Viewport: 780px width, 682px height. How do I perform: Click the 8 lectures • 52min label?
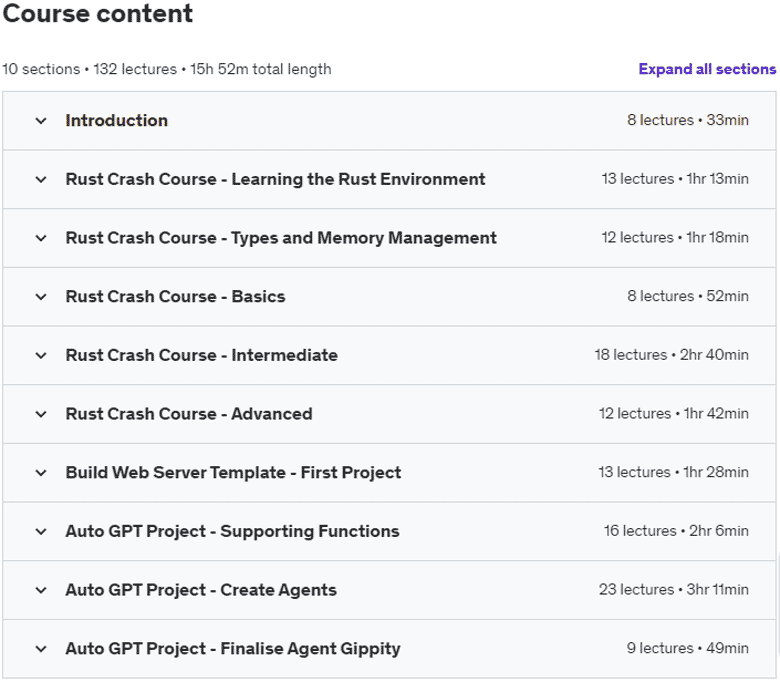point(687,296)
